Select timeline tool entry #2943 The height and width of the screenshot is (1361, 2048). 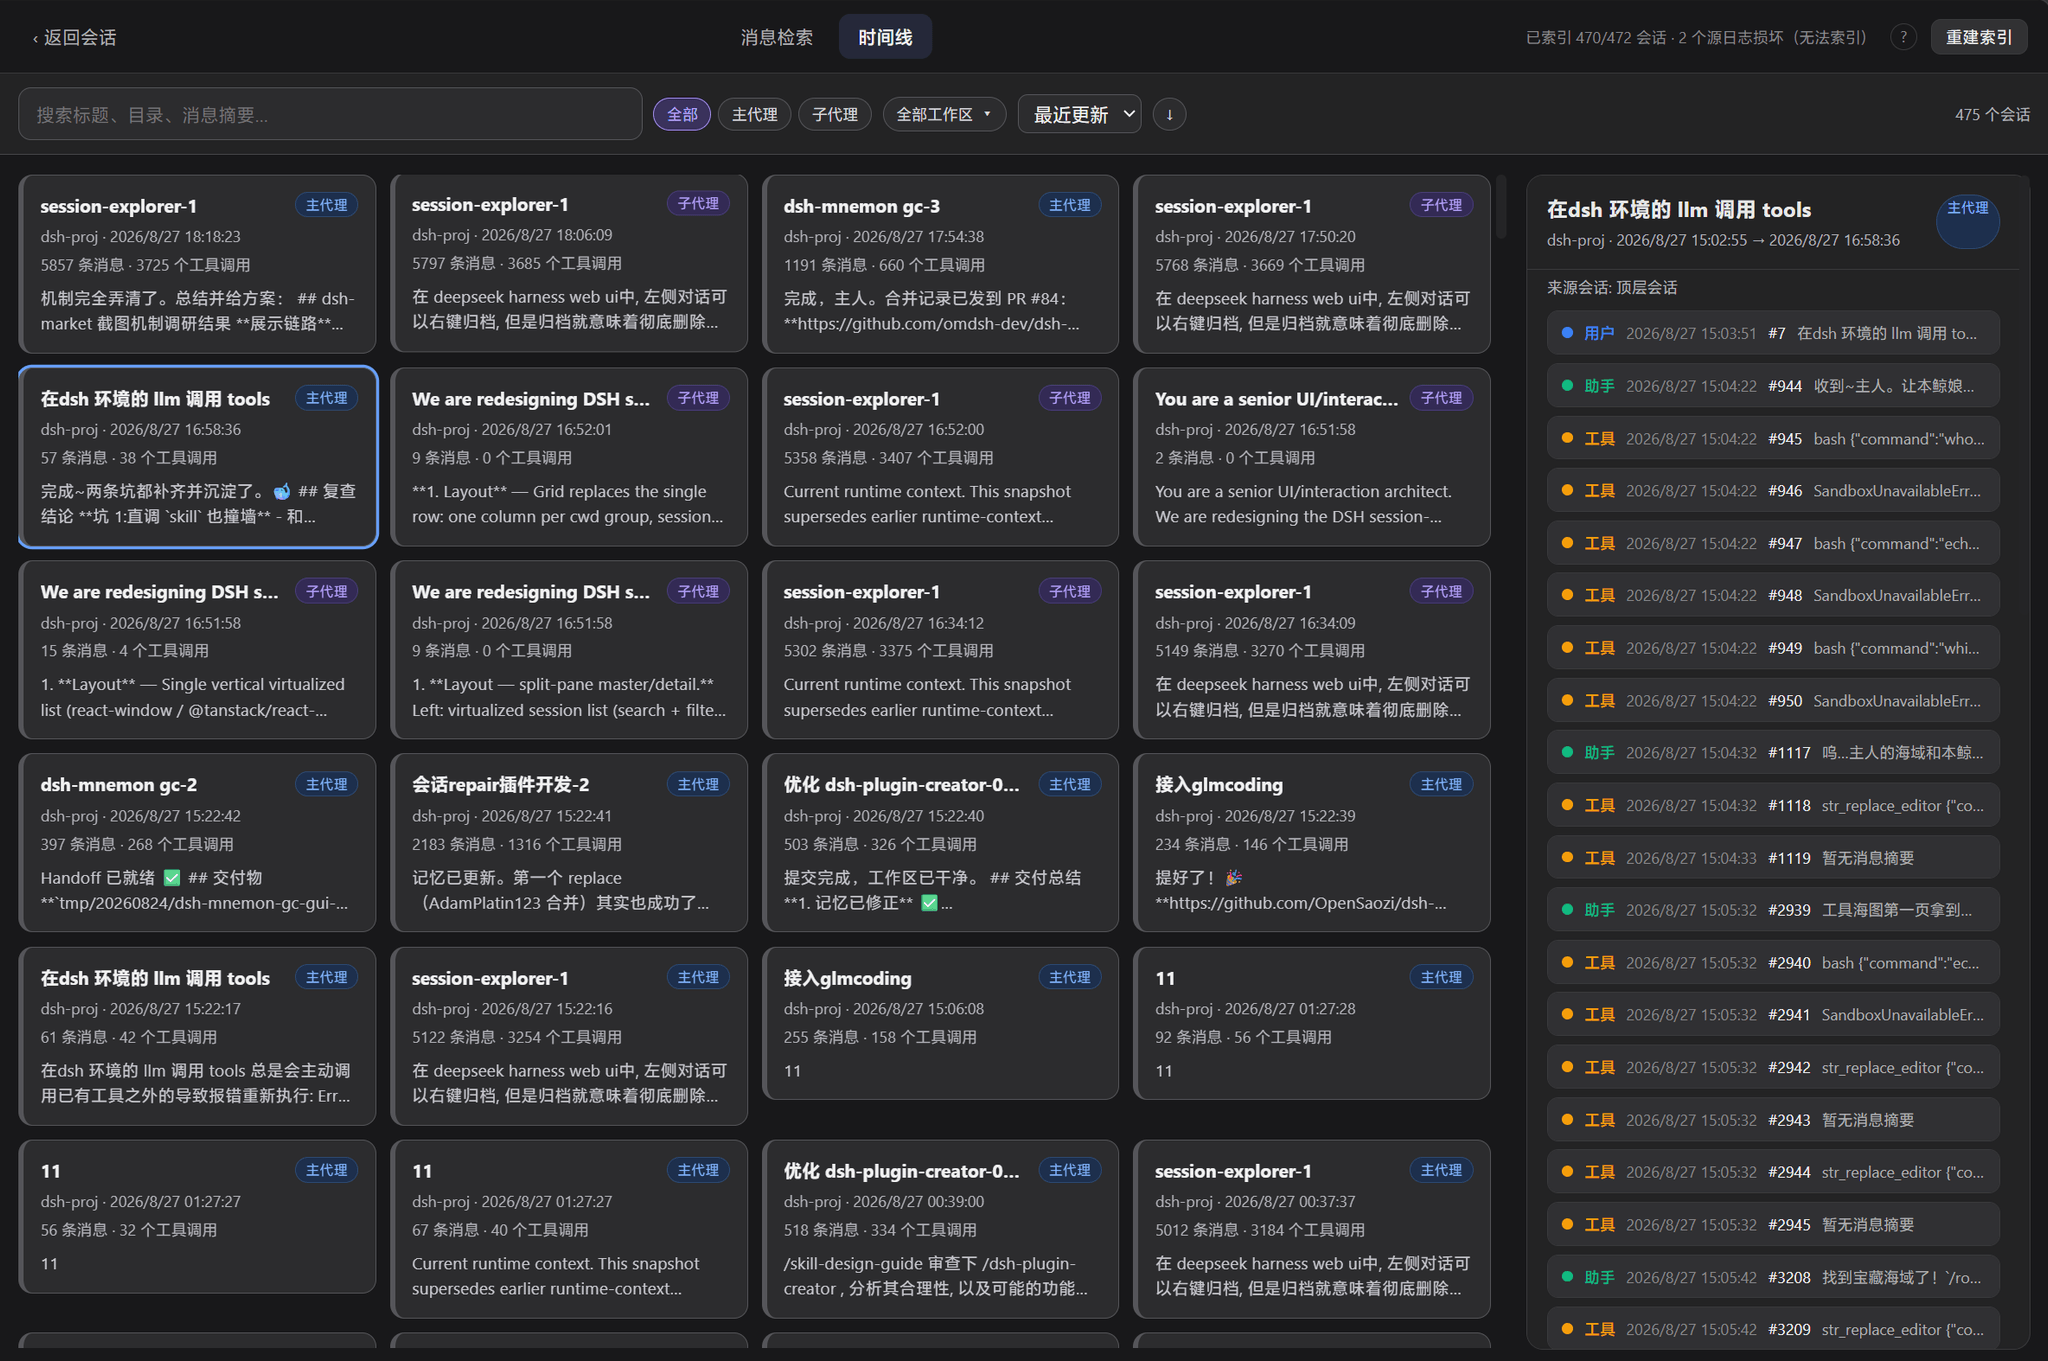click(x=1773, y=1120)
